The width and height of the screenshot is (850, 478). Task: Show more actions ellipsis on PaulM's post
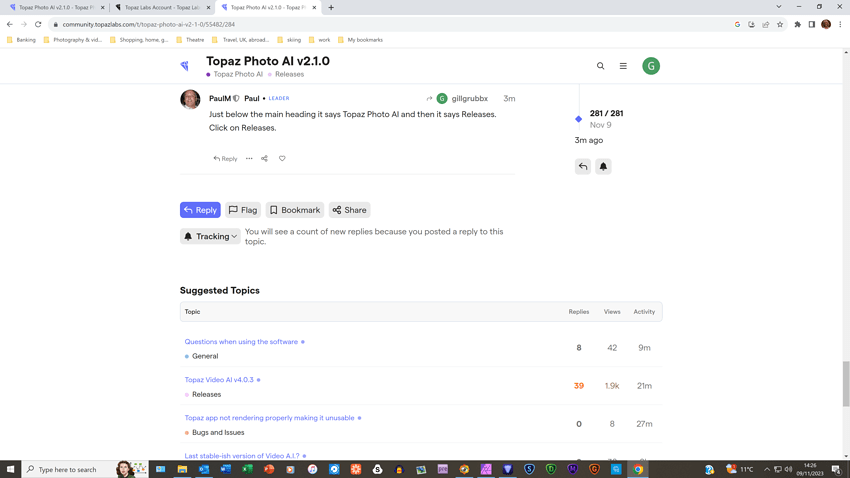pos(249,159)
